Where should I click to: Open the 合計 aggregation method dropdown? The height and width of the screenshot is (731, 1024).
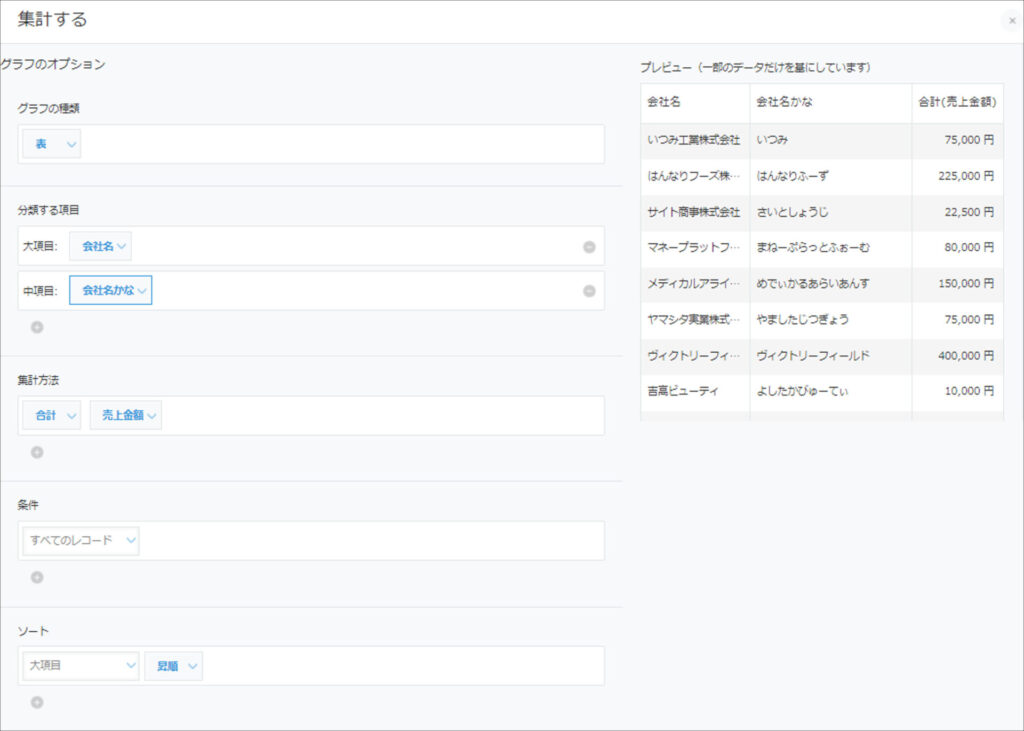pos(52,415)
